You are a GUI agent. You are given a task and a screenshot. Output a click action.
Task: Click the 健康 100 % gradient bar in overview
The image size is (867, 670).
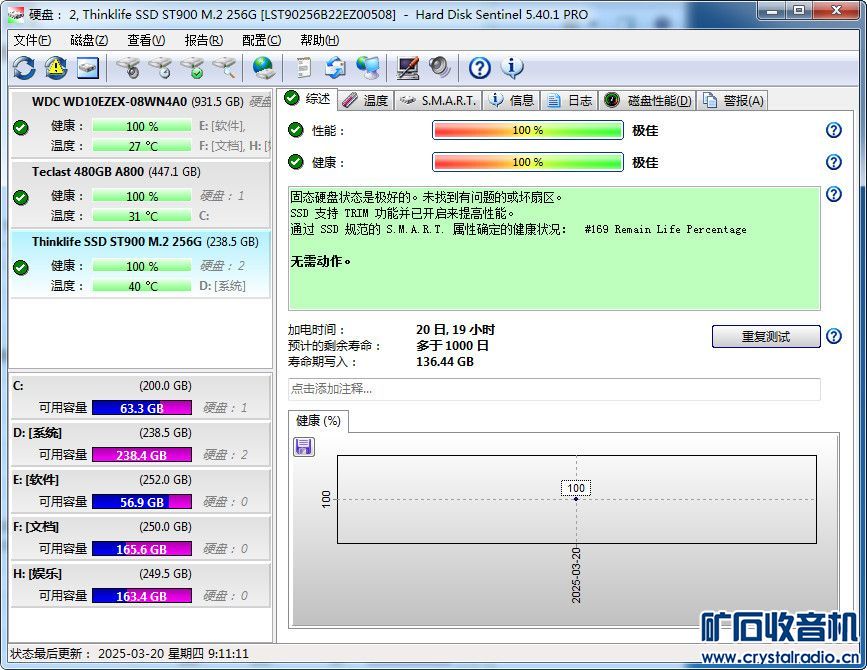(x=527, y=163)
